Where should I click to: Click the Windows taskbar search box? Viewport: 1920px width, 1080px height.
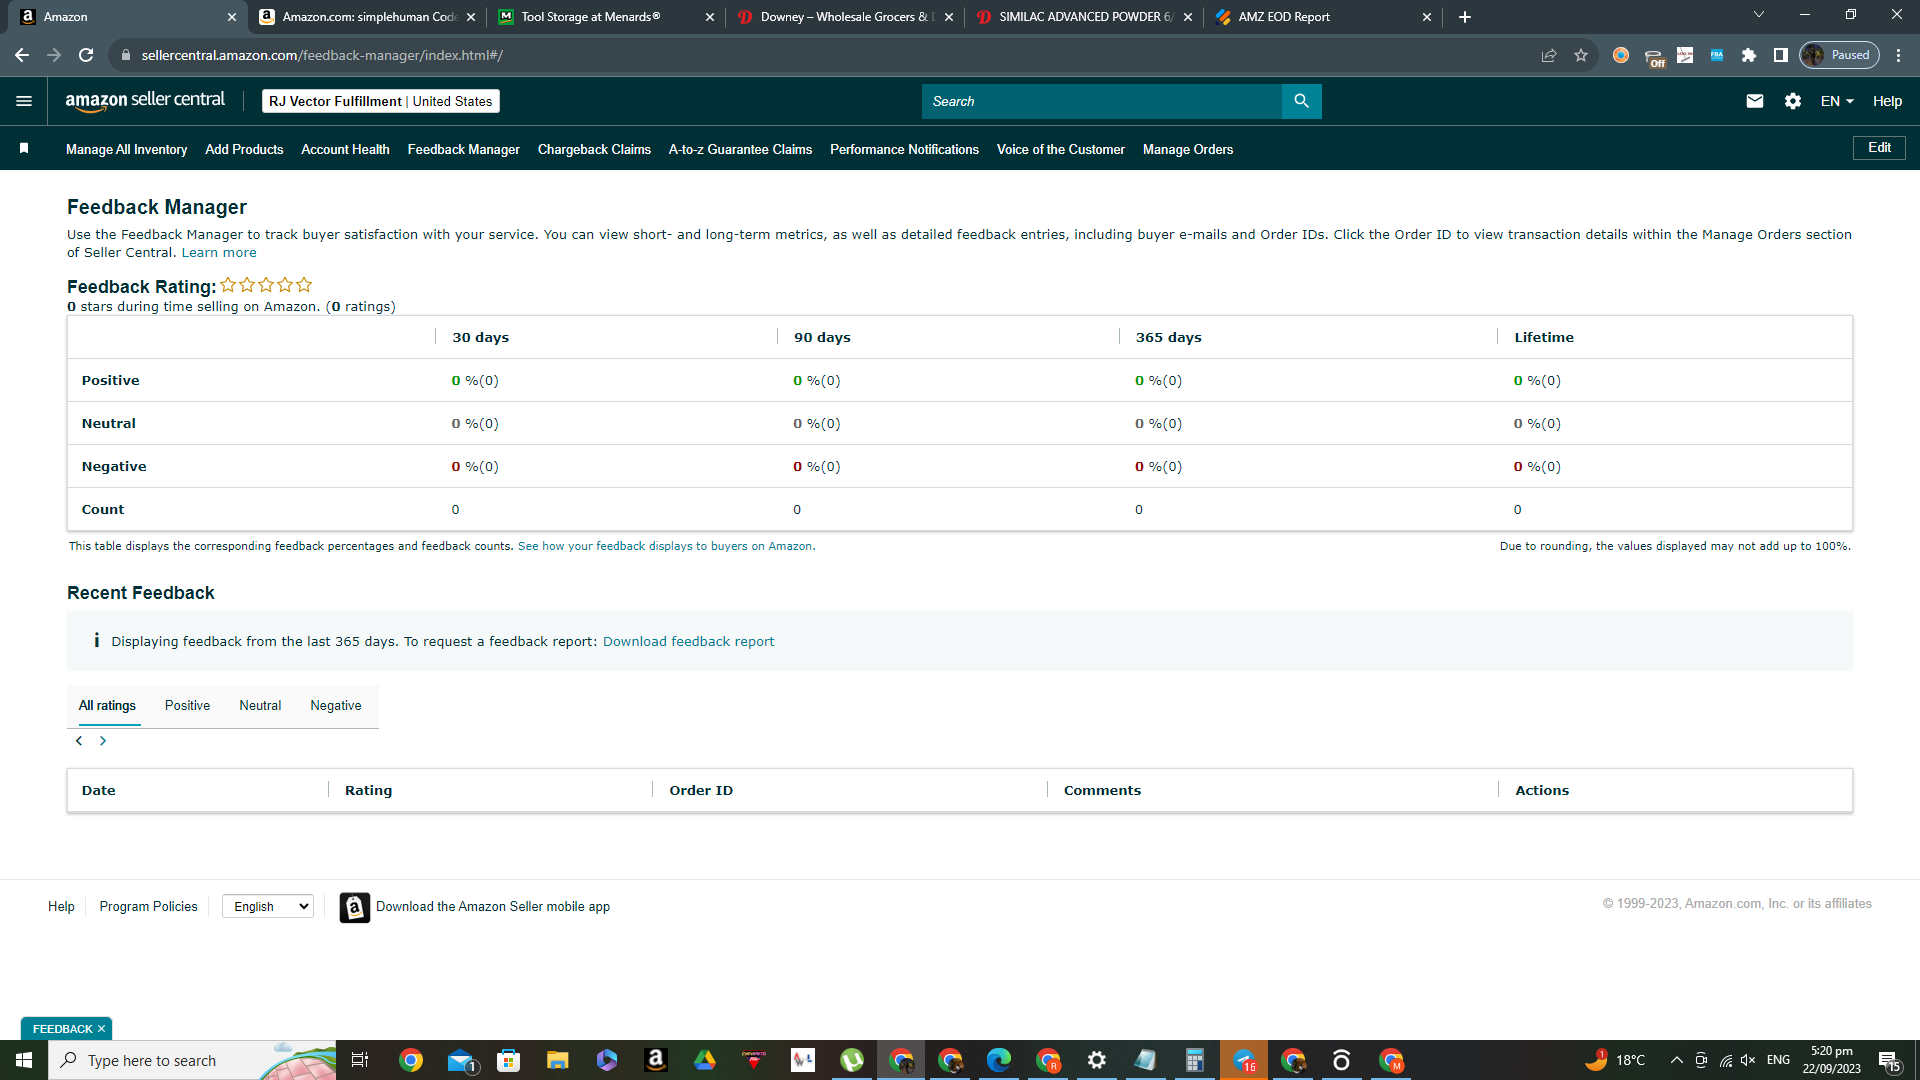[192, 1060]
